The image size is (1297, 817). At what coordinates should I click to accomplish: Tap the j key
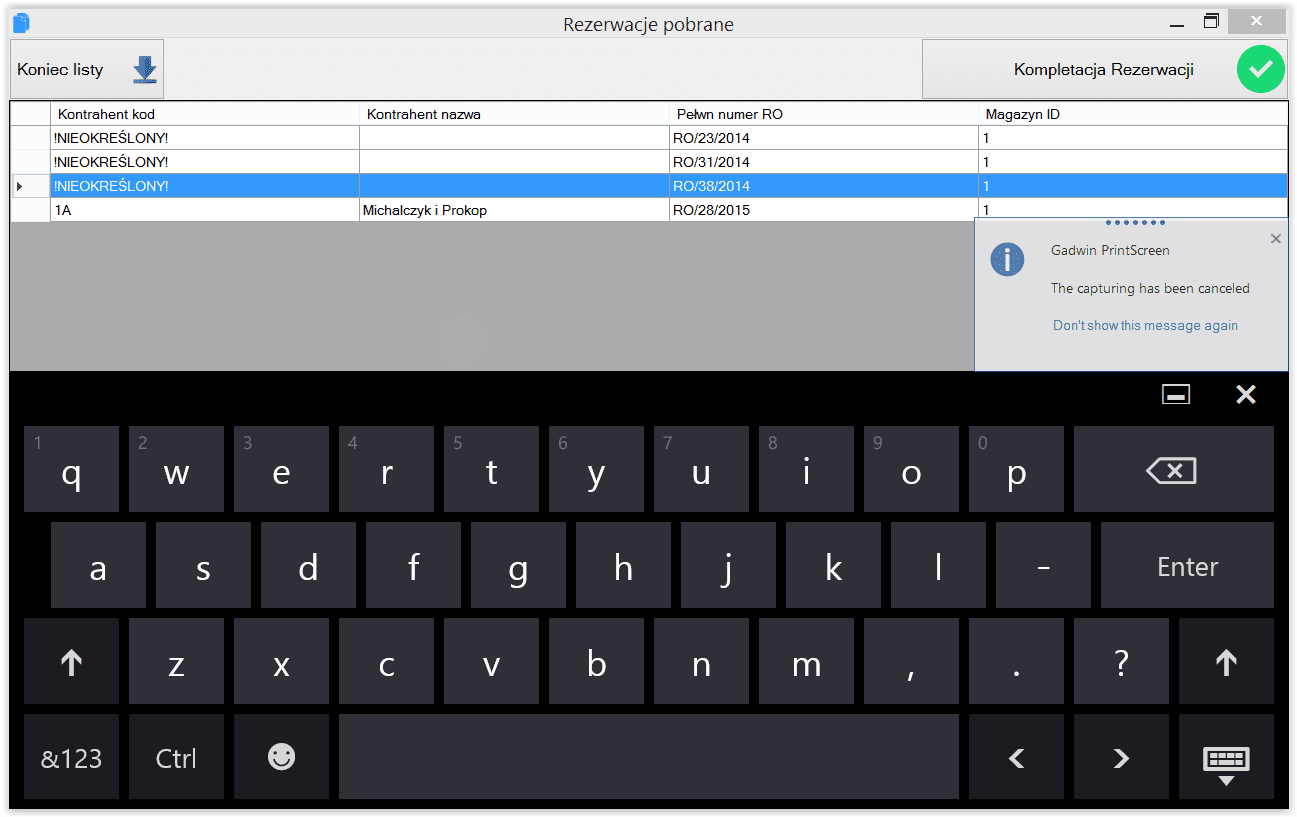[728, 565]
